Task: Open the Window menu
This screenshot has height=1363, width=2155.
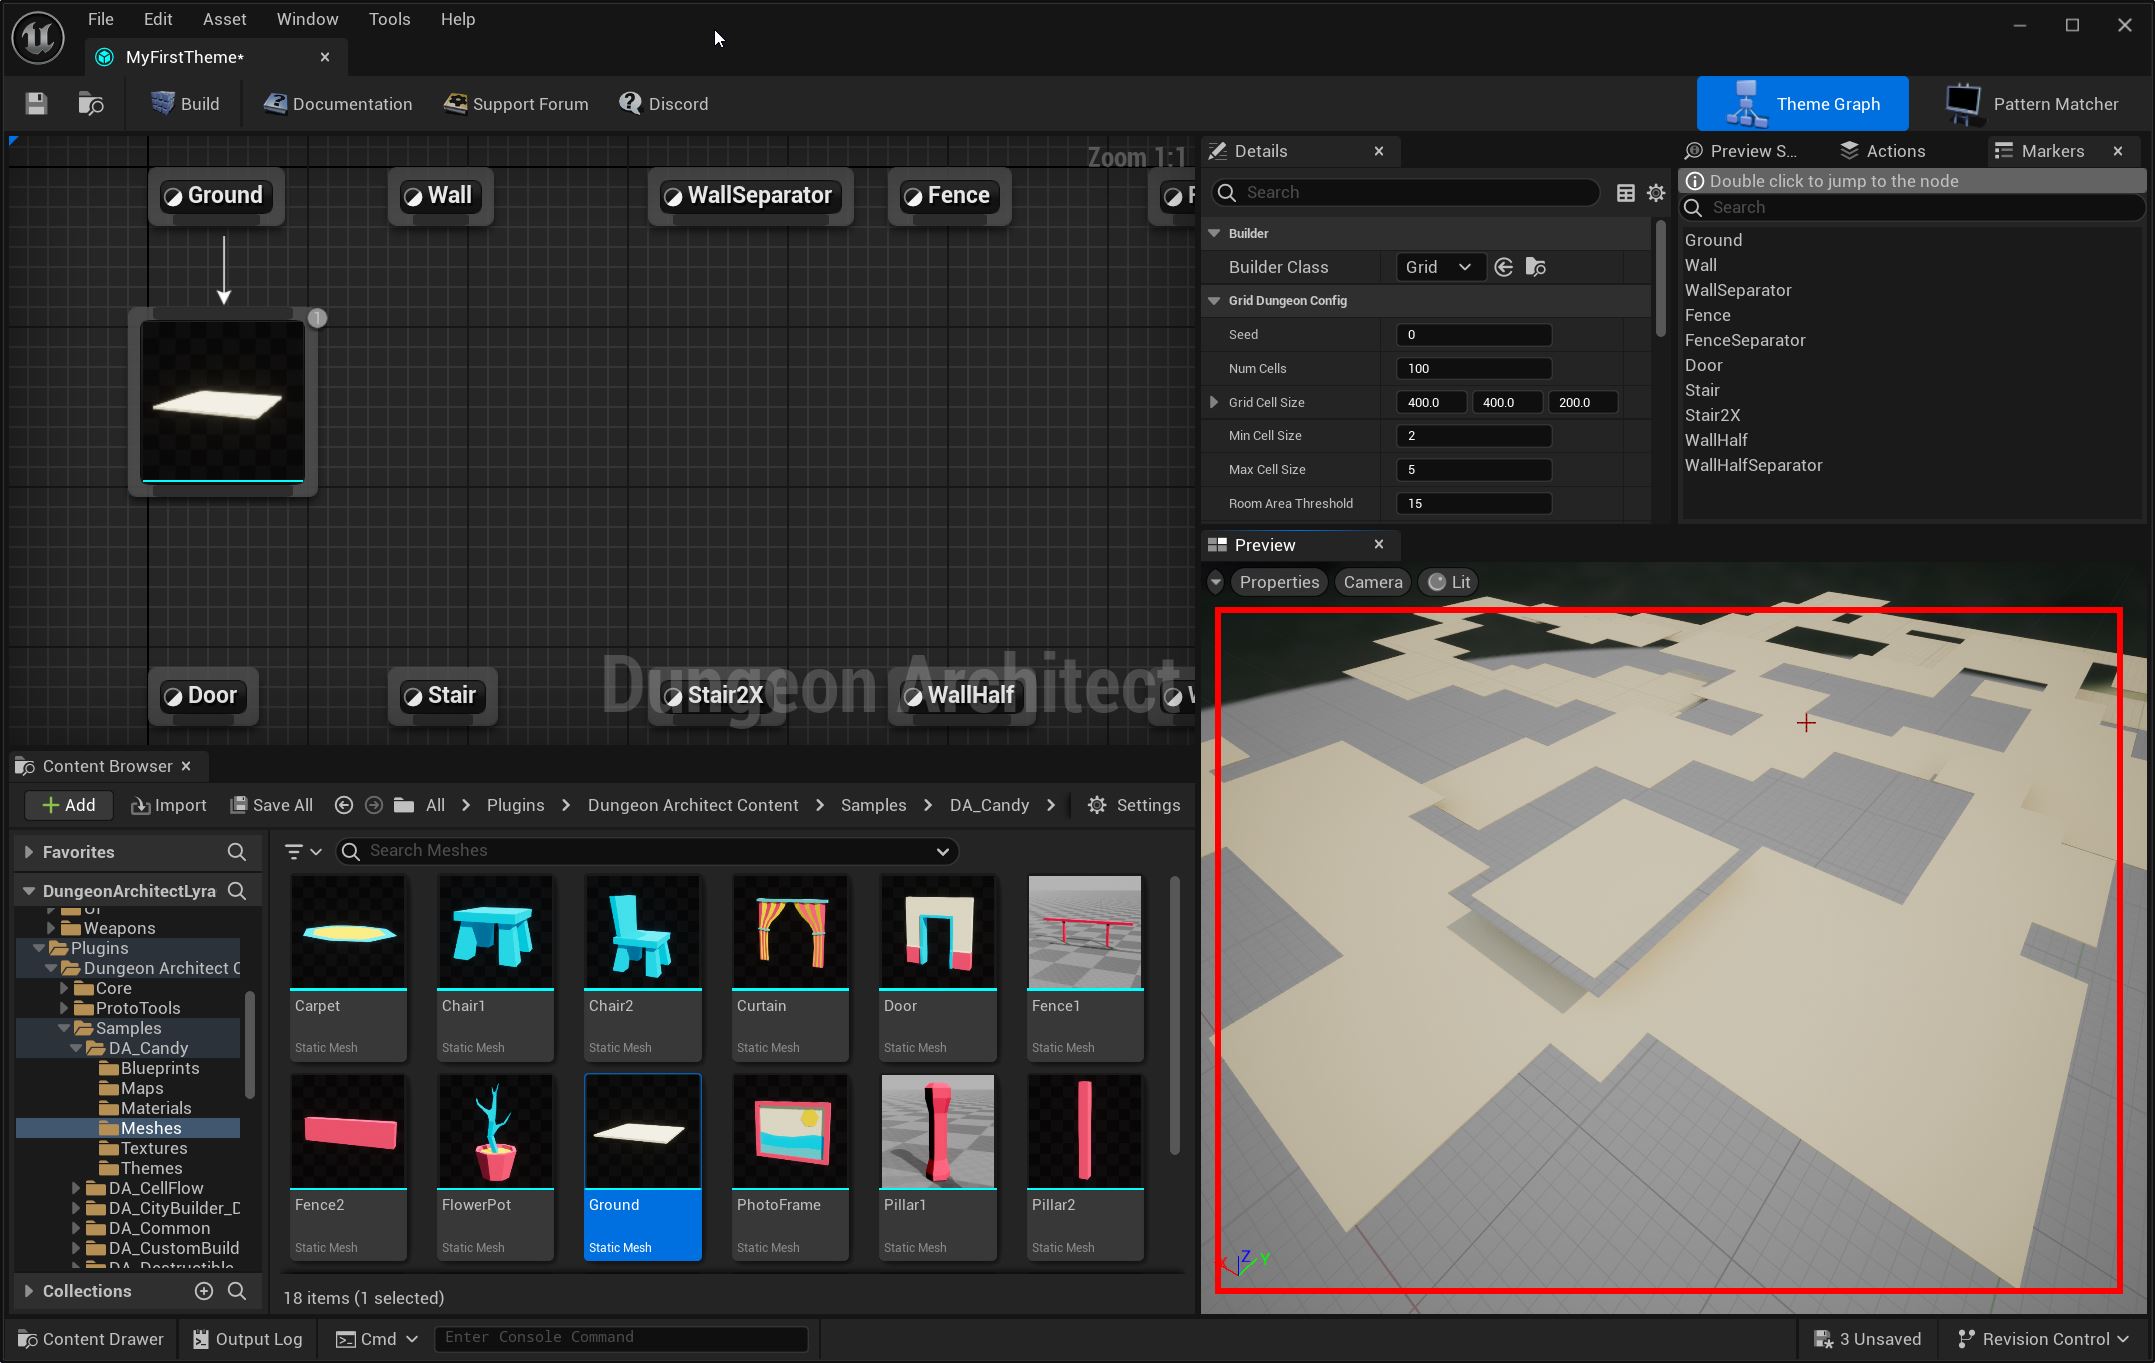Action: [x=307, y=19]
